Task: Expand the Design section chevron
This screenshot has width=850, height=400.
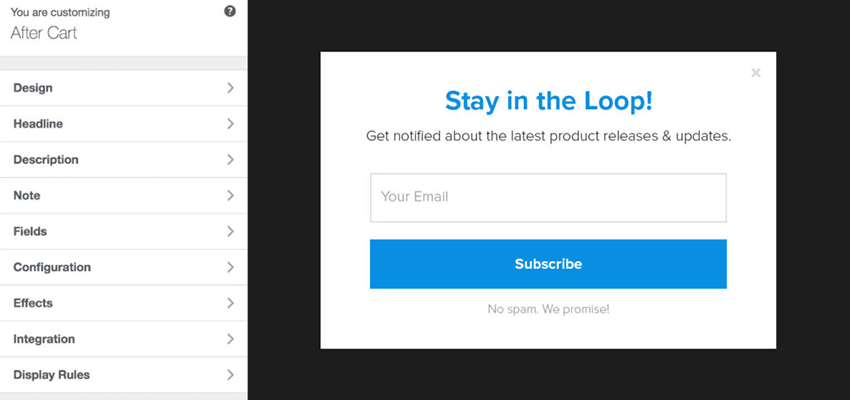Action: point(230,88)
